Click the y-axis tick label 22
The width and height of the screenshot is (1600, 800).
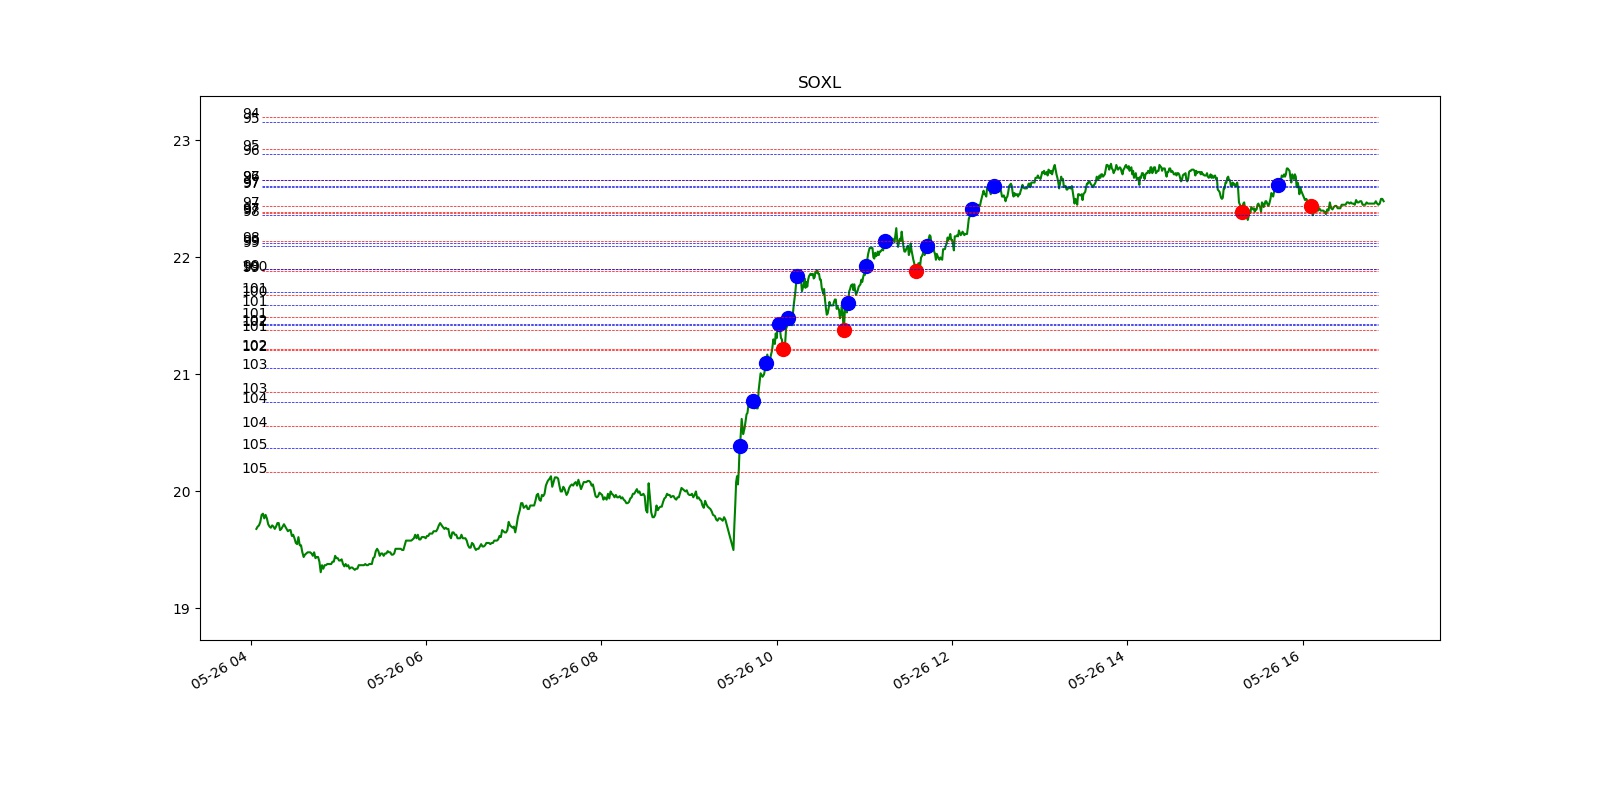pos(181,258)
